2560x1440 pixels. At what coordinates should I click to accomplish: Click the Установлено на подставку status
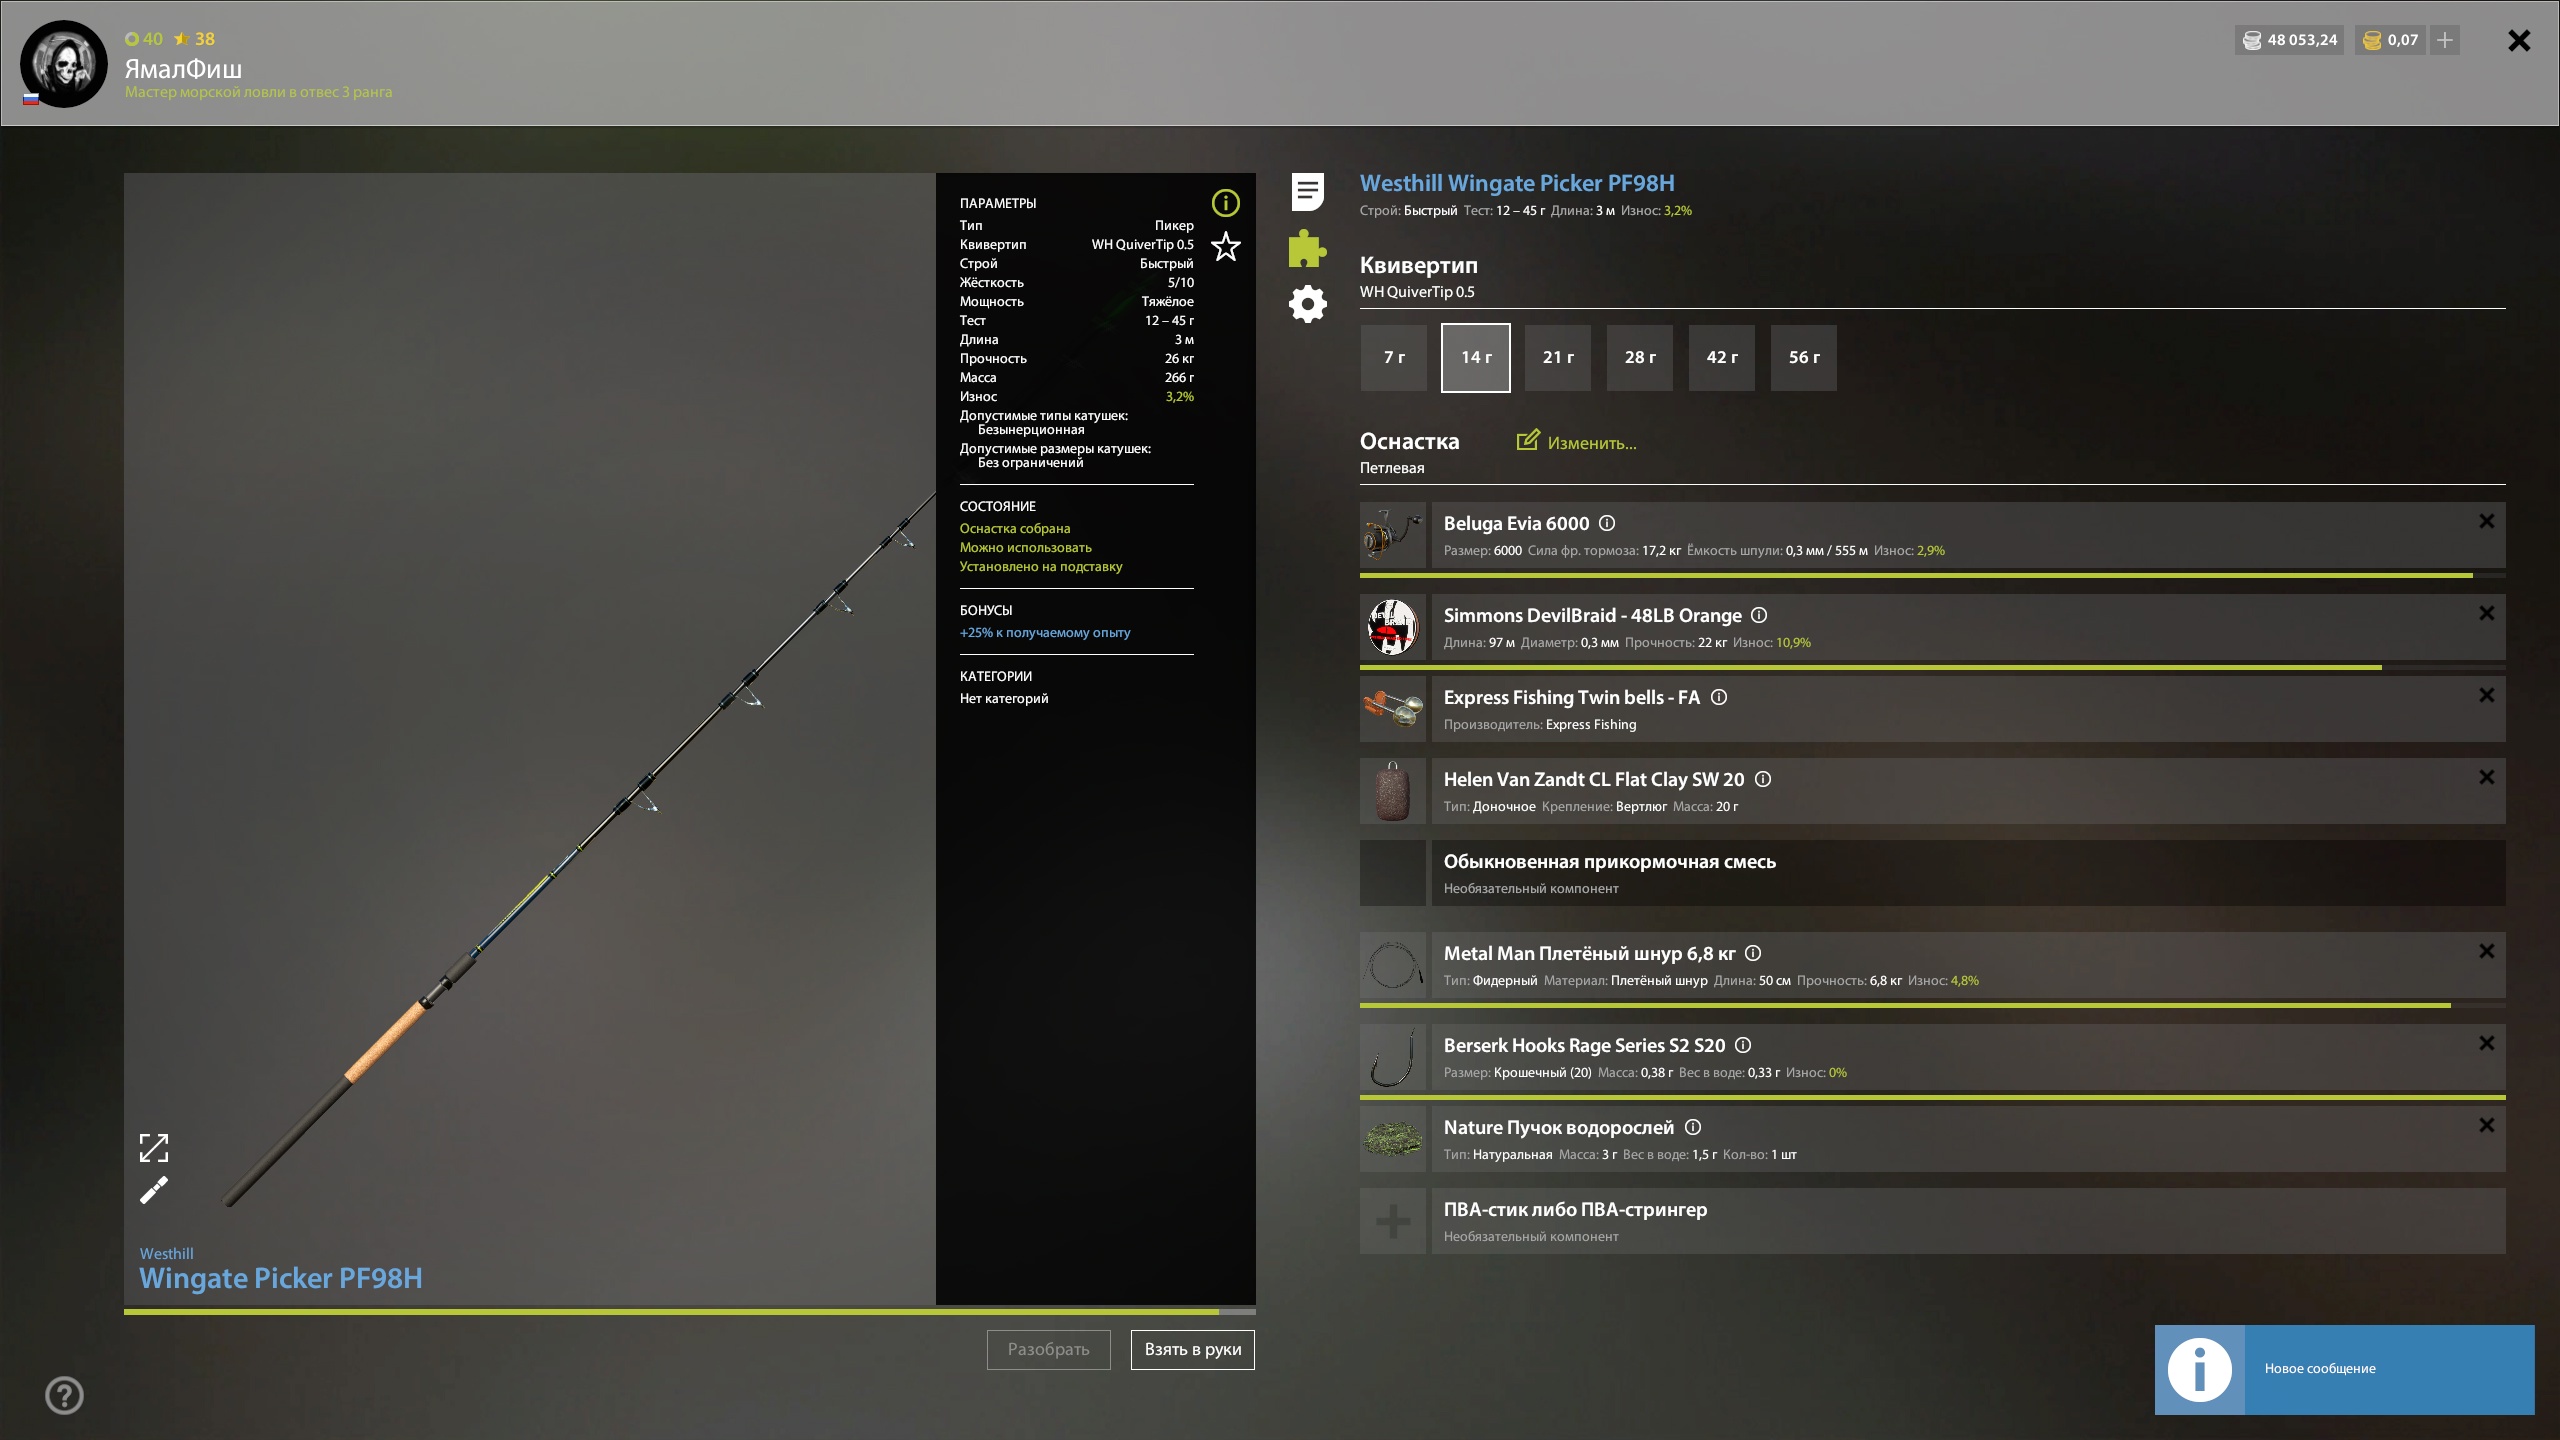[x=1041, y=567]
